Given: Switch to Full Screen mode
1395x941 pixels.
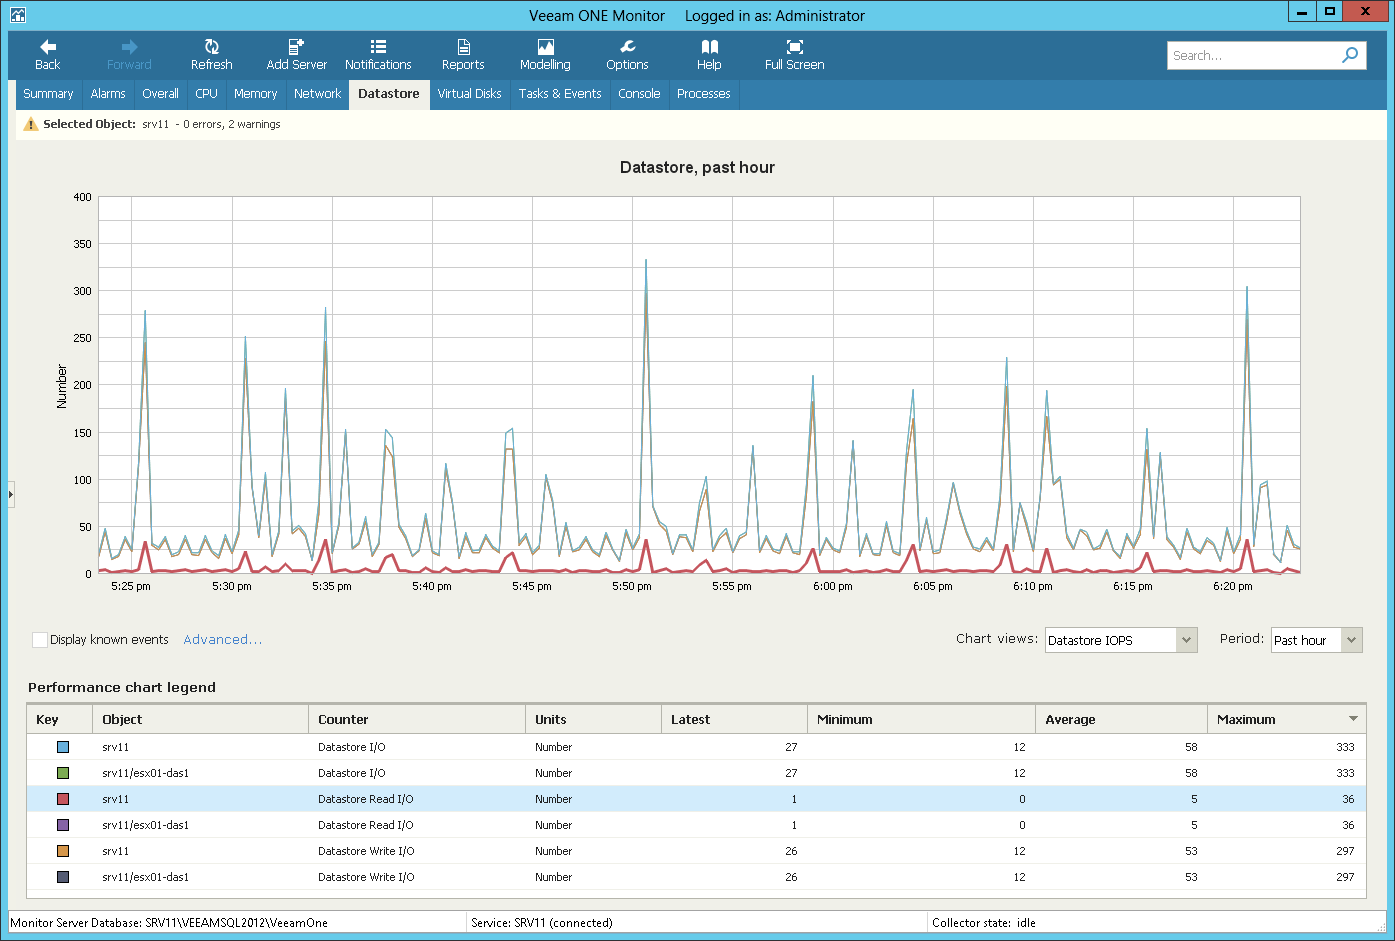Looking at the screenshot, I should click(x=794, y=55).
